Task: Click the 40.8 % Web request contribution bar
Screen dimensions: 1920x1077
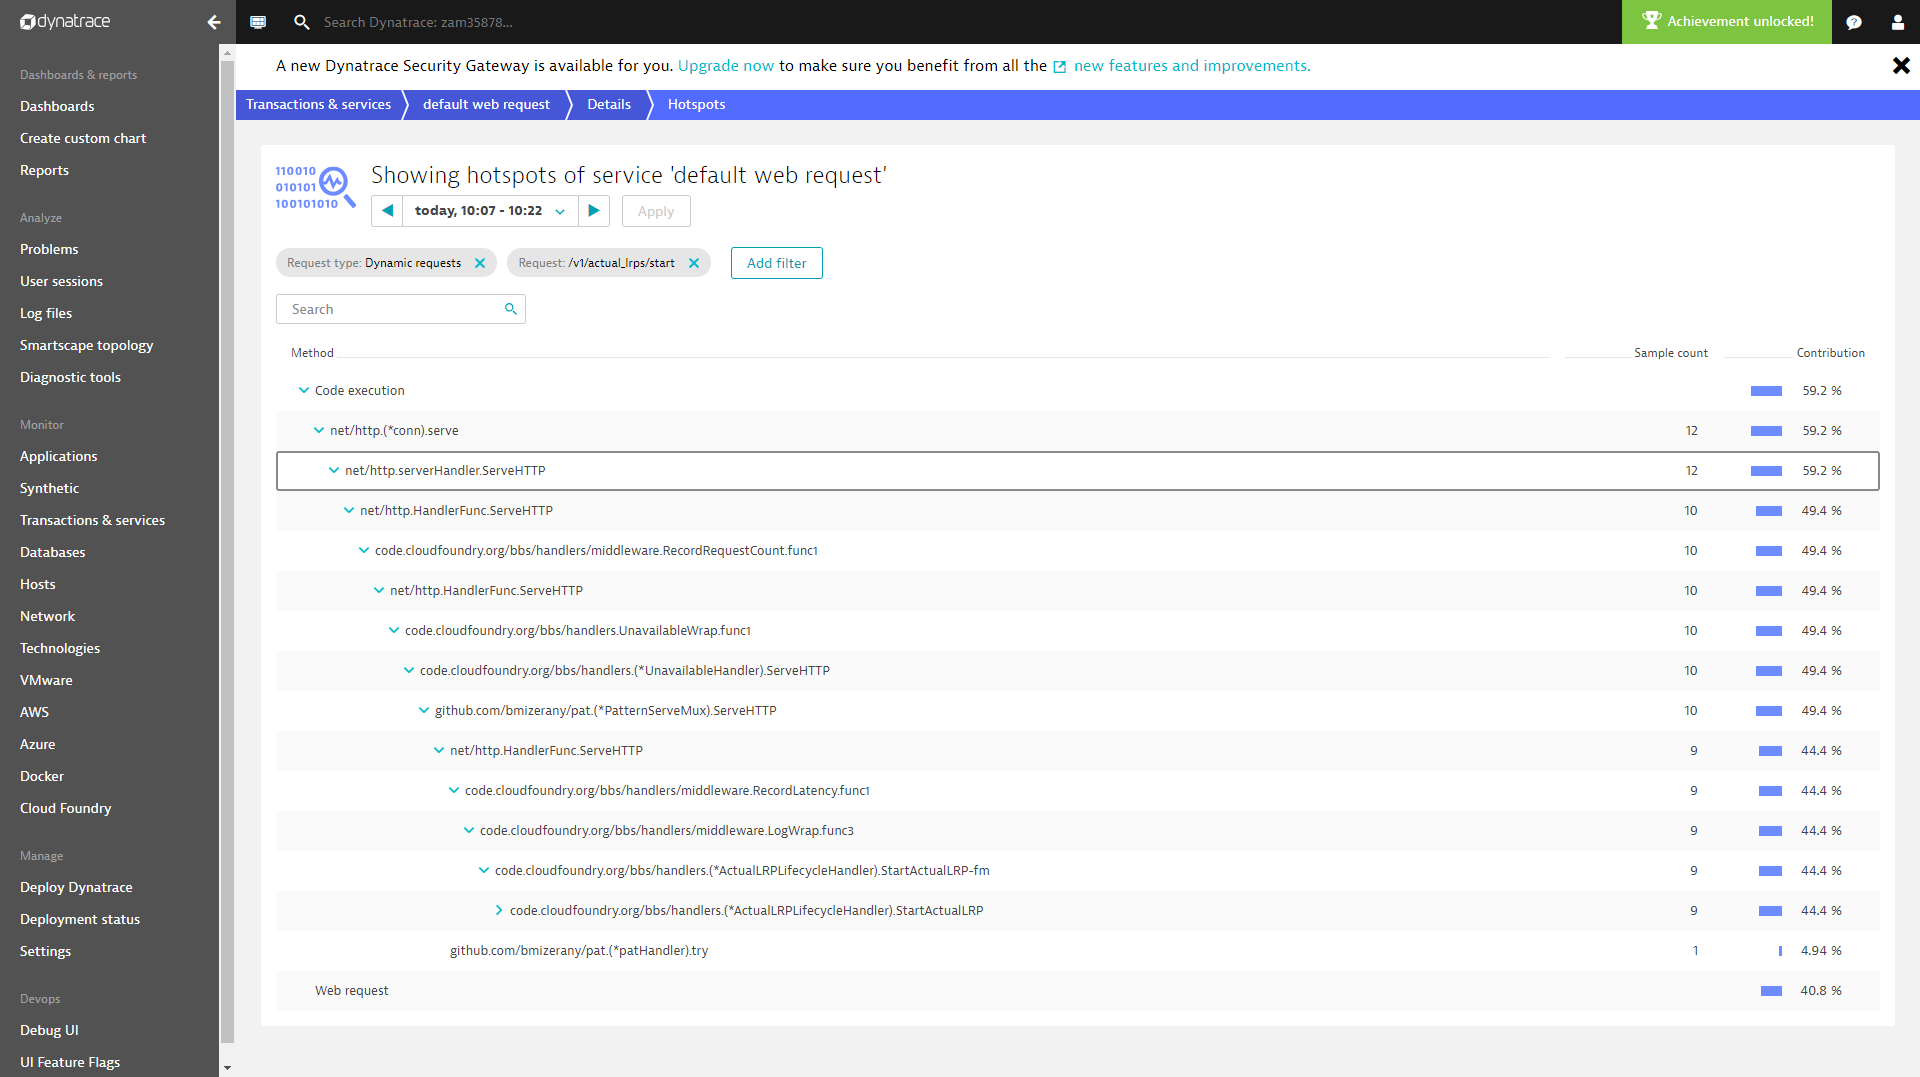Action: click(x=1771, y=991)
